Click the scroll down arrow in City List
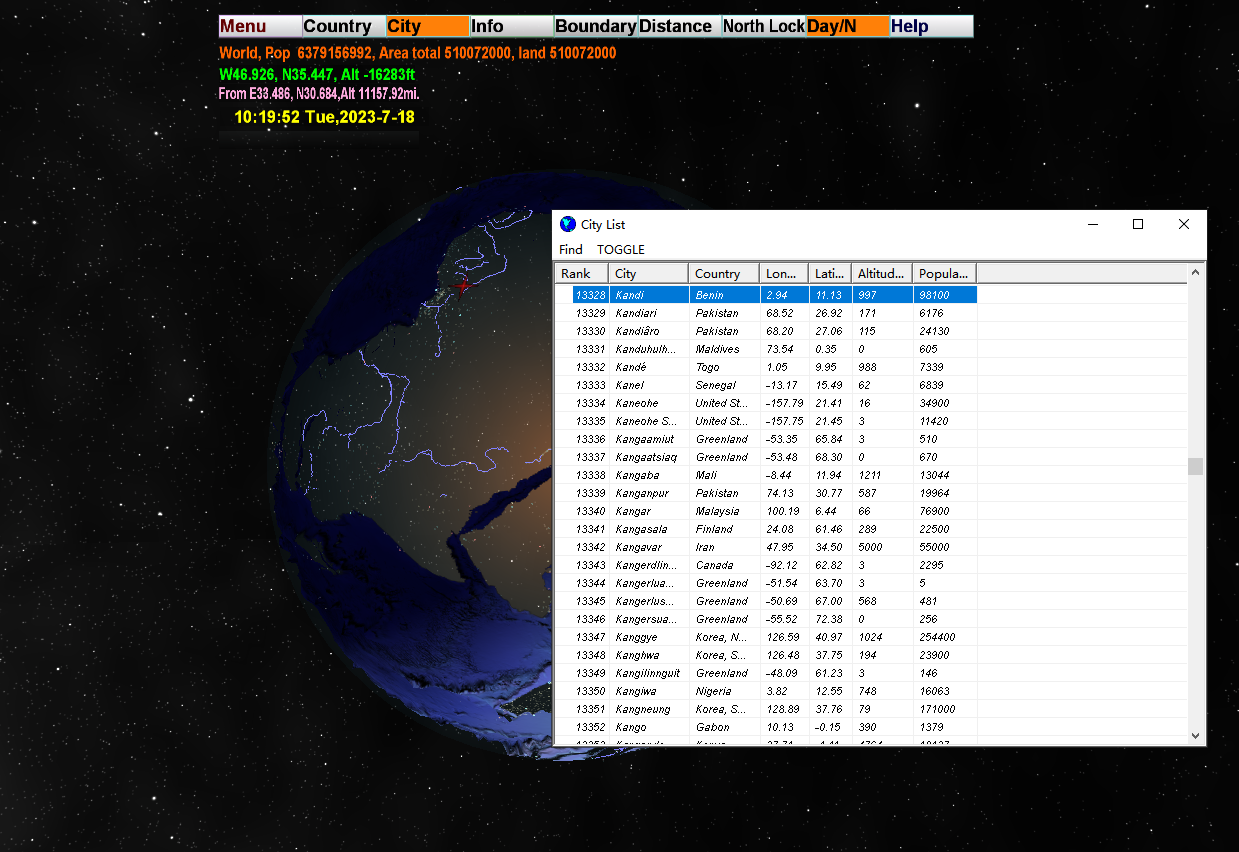 (1195, 735)
